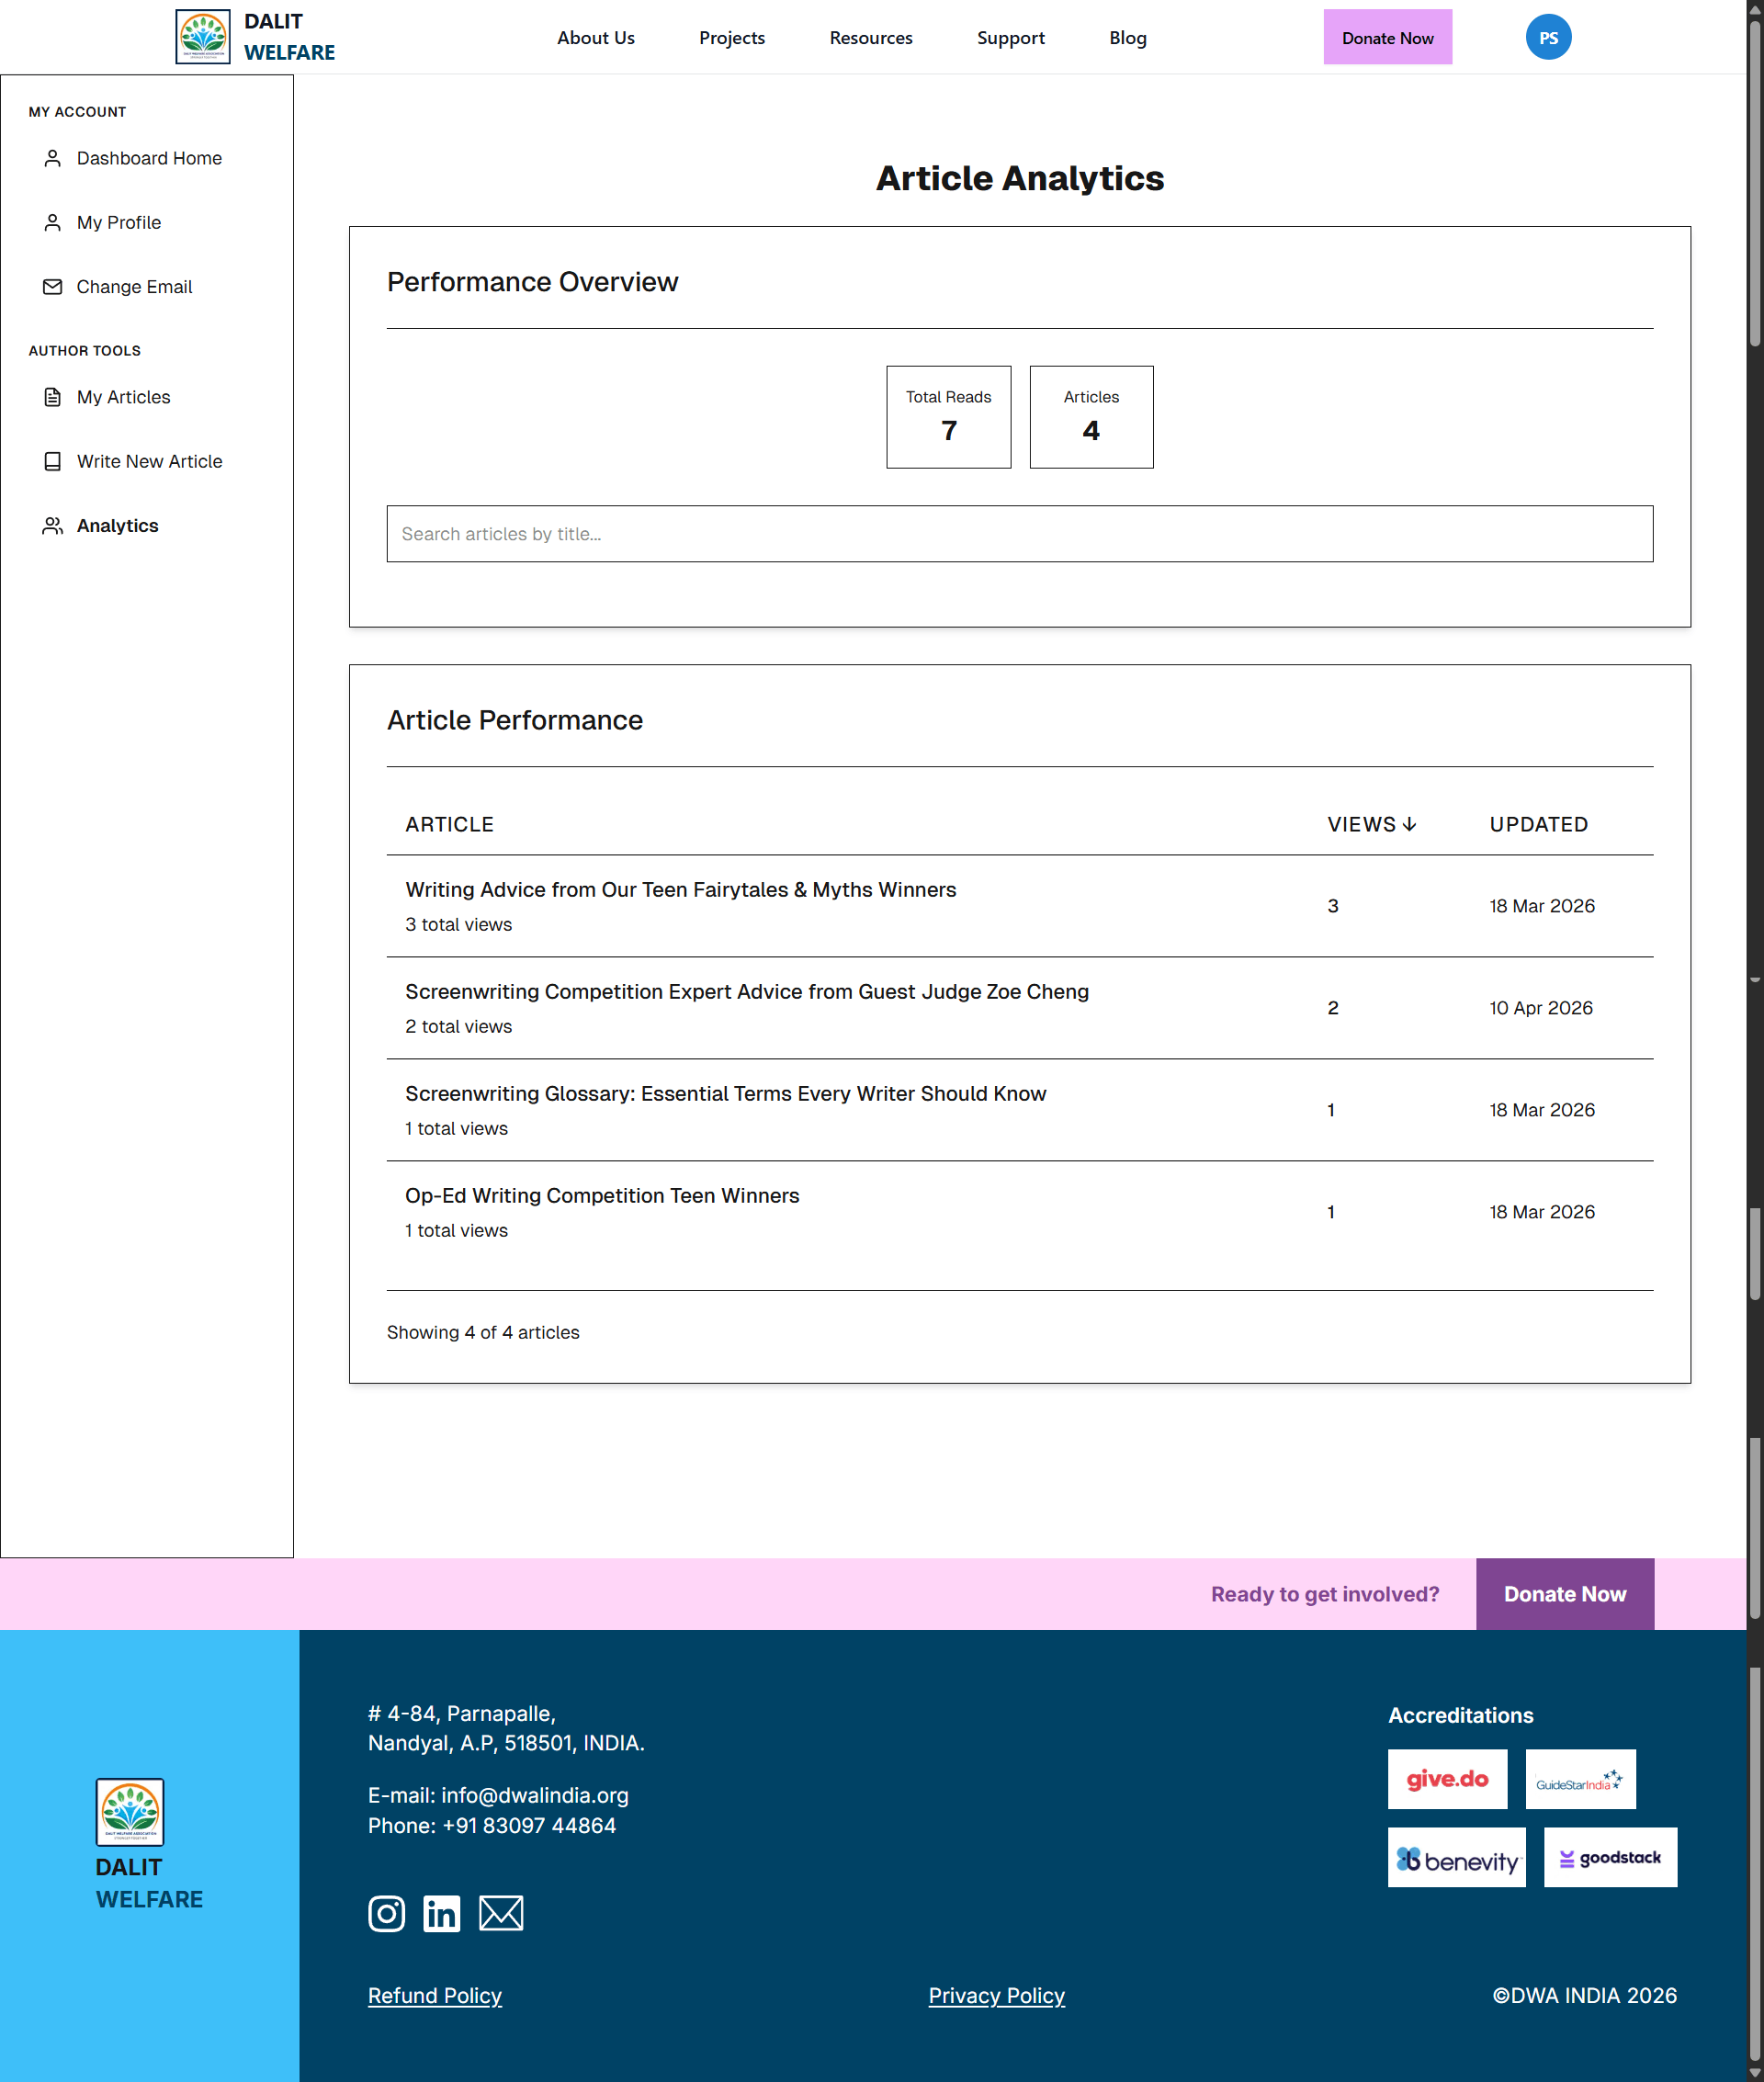
Task: Open the Privacy Policy link
Action: [996, 1996]
